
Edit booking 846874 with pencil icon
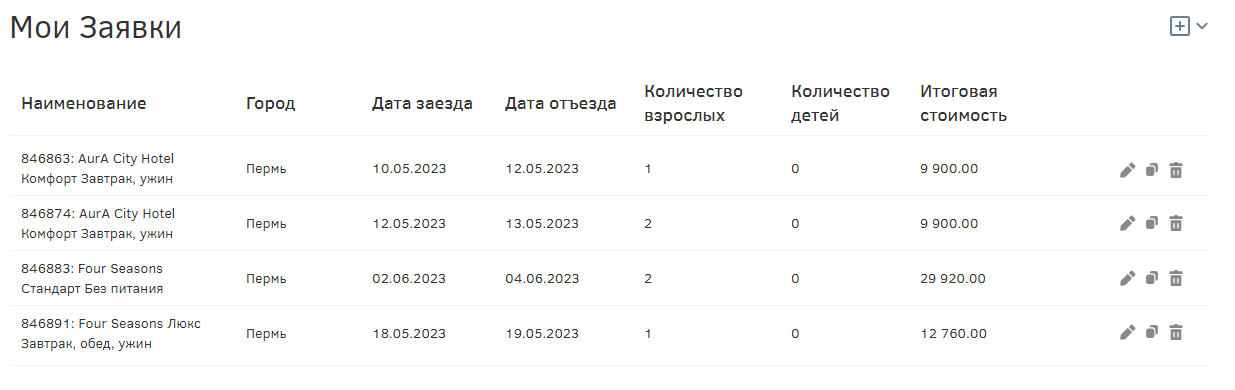click(x=1128, y=224)
